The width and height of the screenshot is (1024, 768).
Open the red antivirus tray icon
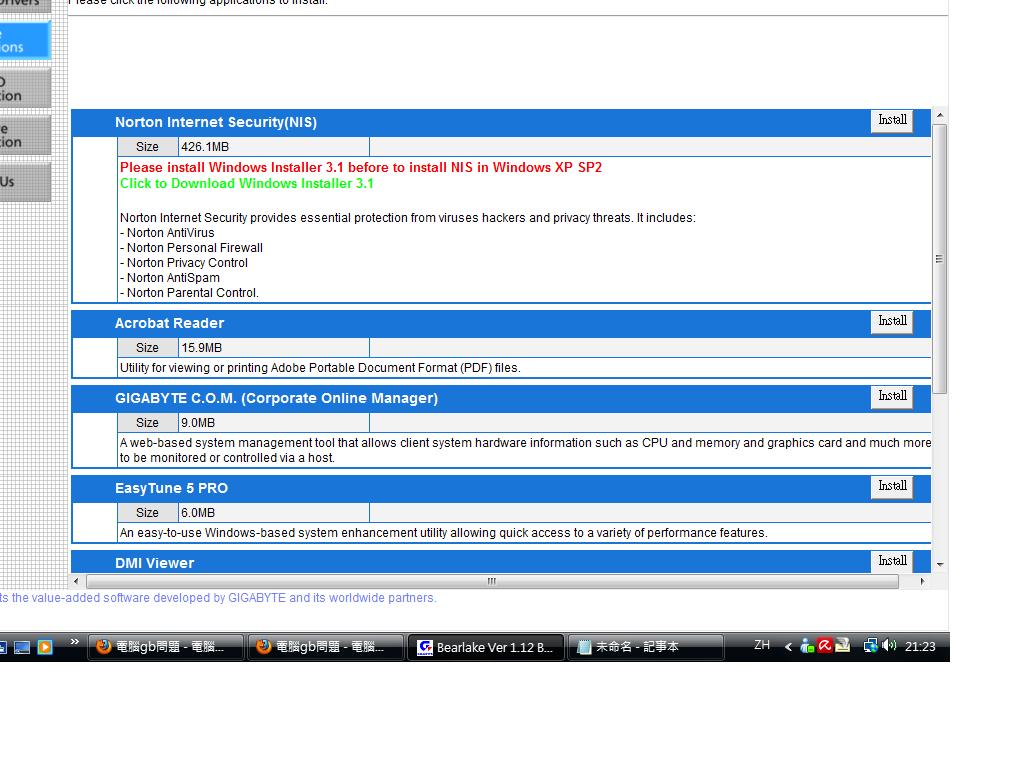pos(825,646)
